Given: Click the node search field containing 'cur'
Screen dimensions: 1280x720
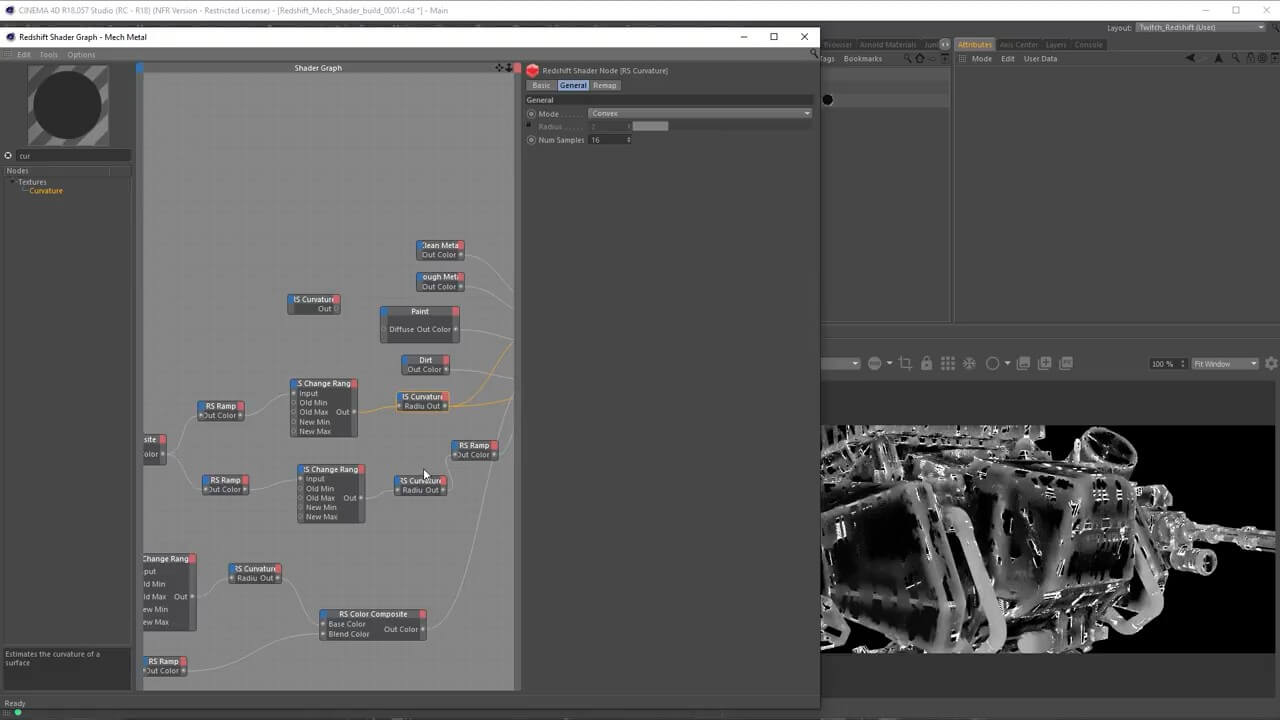Looking at the screenshot, I should pos(72,156).
